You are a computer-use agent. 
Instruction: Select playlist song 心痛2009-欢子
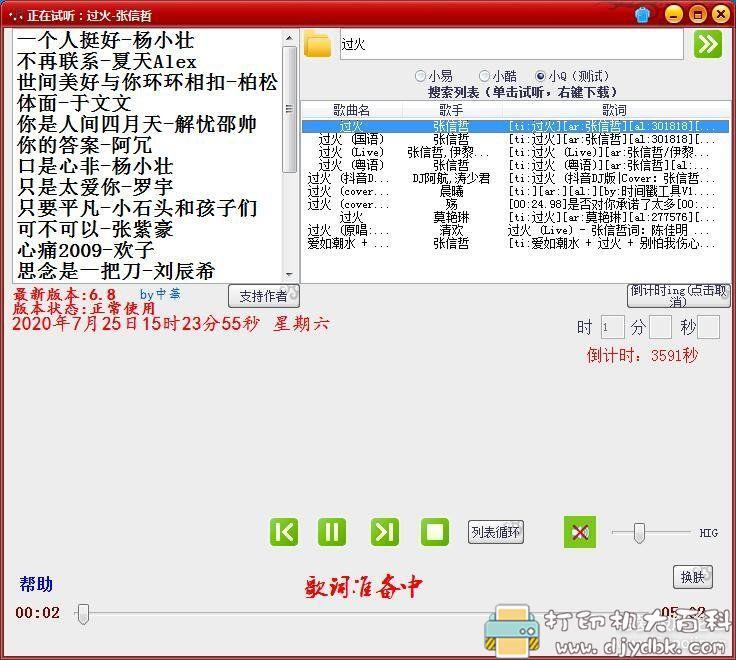85,250
